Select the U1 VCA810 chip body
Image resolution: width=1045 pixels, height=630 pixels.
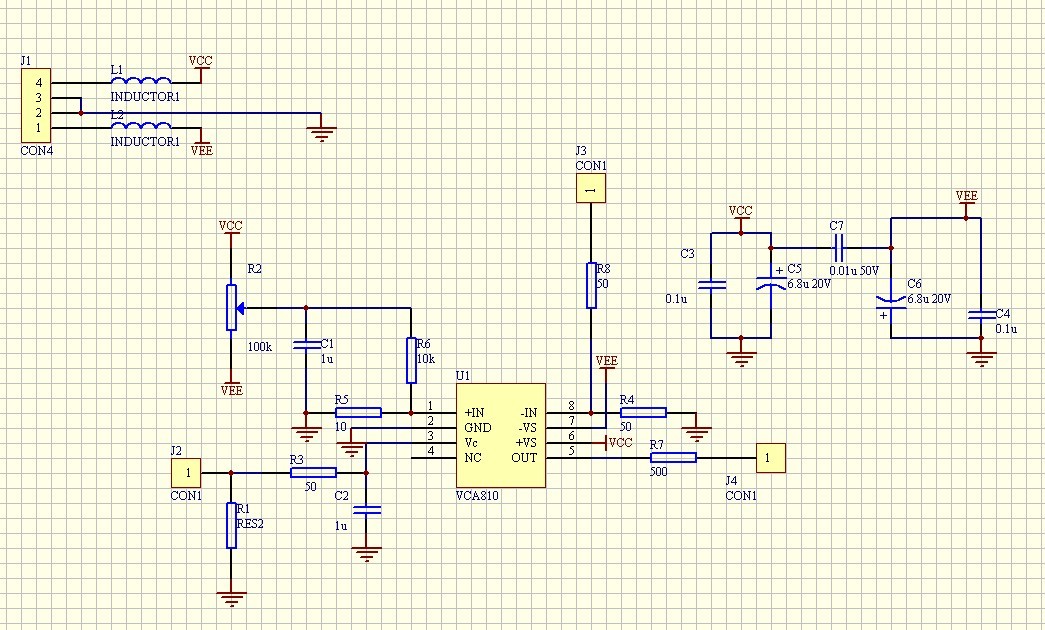[x=501, y=435]
